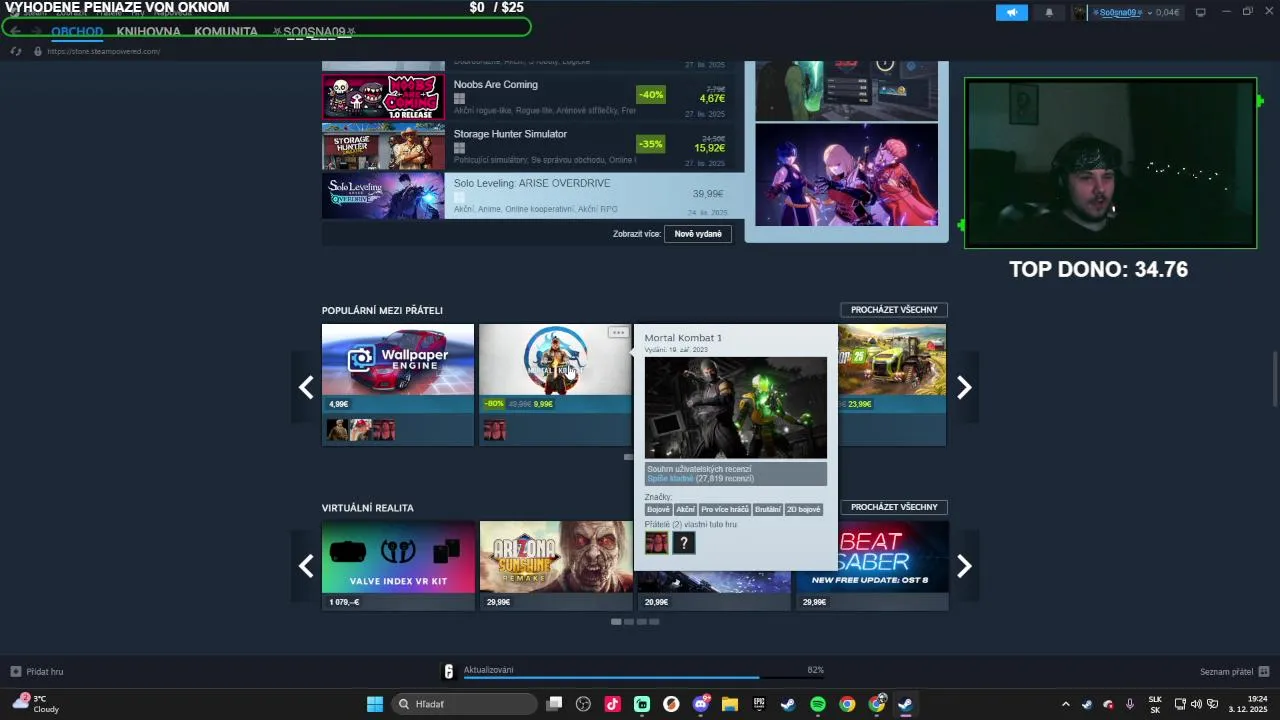Click the store.steampowered.com URL text
The height and width of the screenshot is (720, 1280).
pos(103,51)
